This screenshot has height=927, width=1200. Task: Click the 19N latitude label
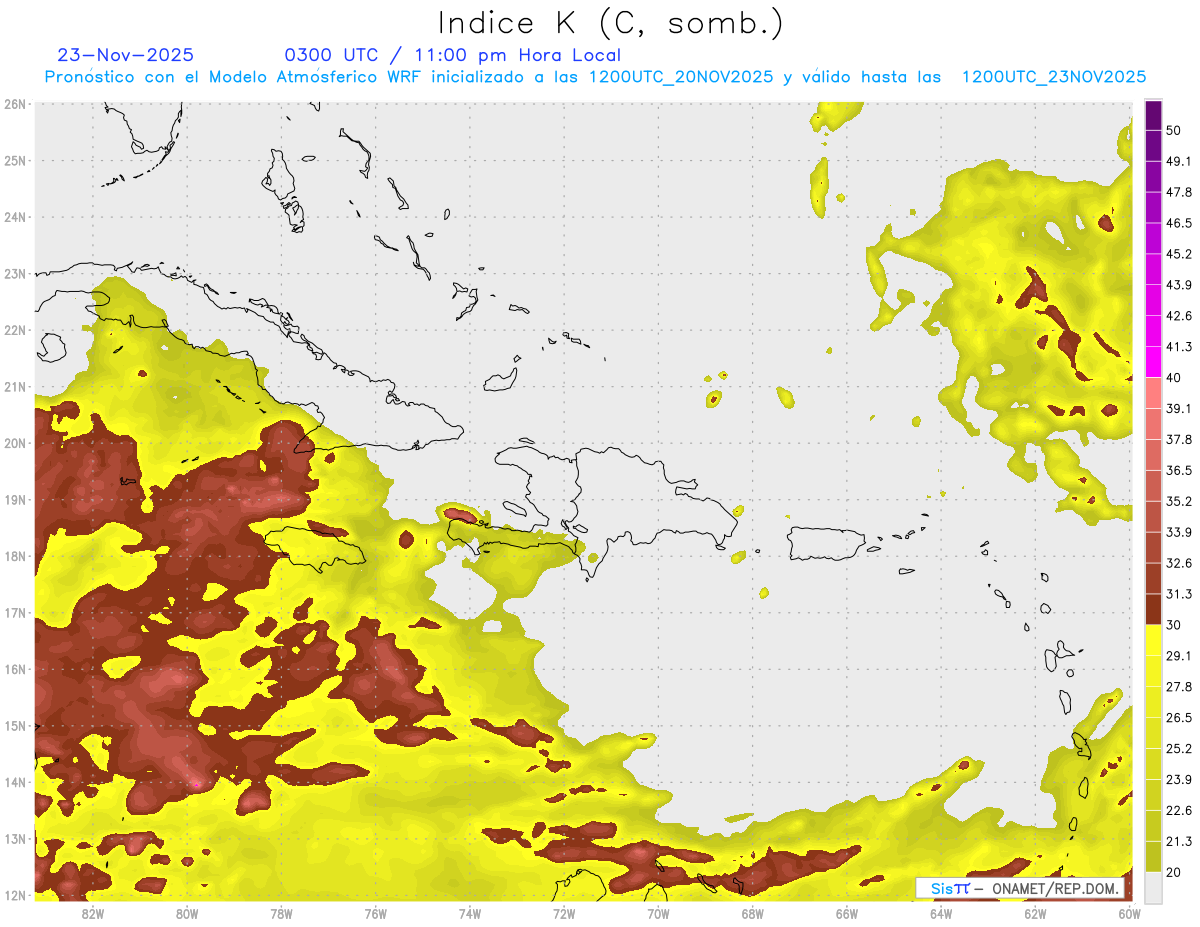point(16,499)
